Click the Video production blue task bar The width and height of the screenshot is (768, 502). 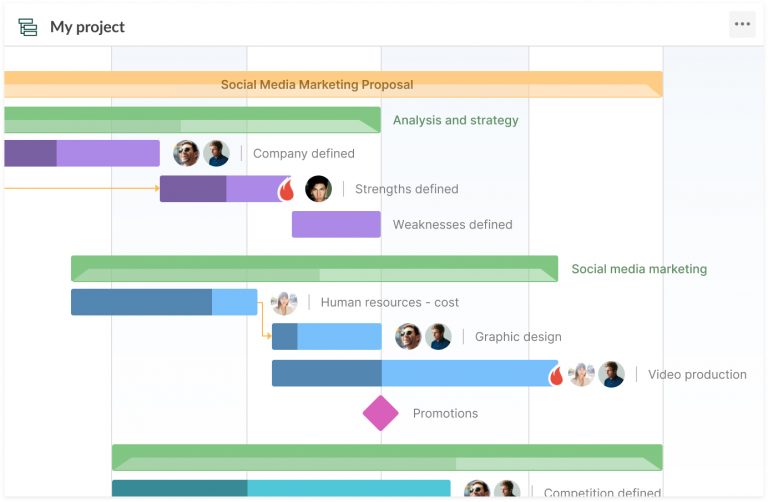click(414, 374)
